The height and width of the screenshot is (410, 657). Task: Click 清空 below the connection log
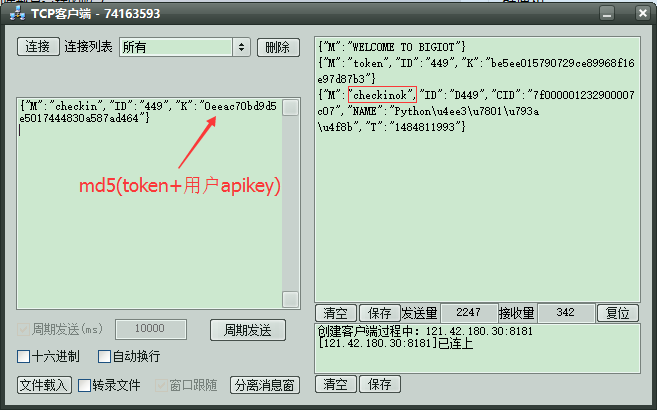334,384
